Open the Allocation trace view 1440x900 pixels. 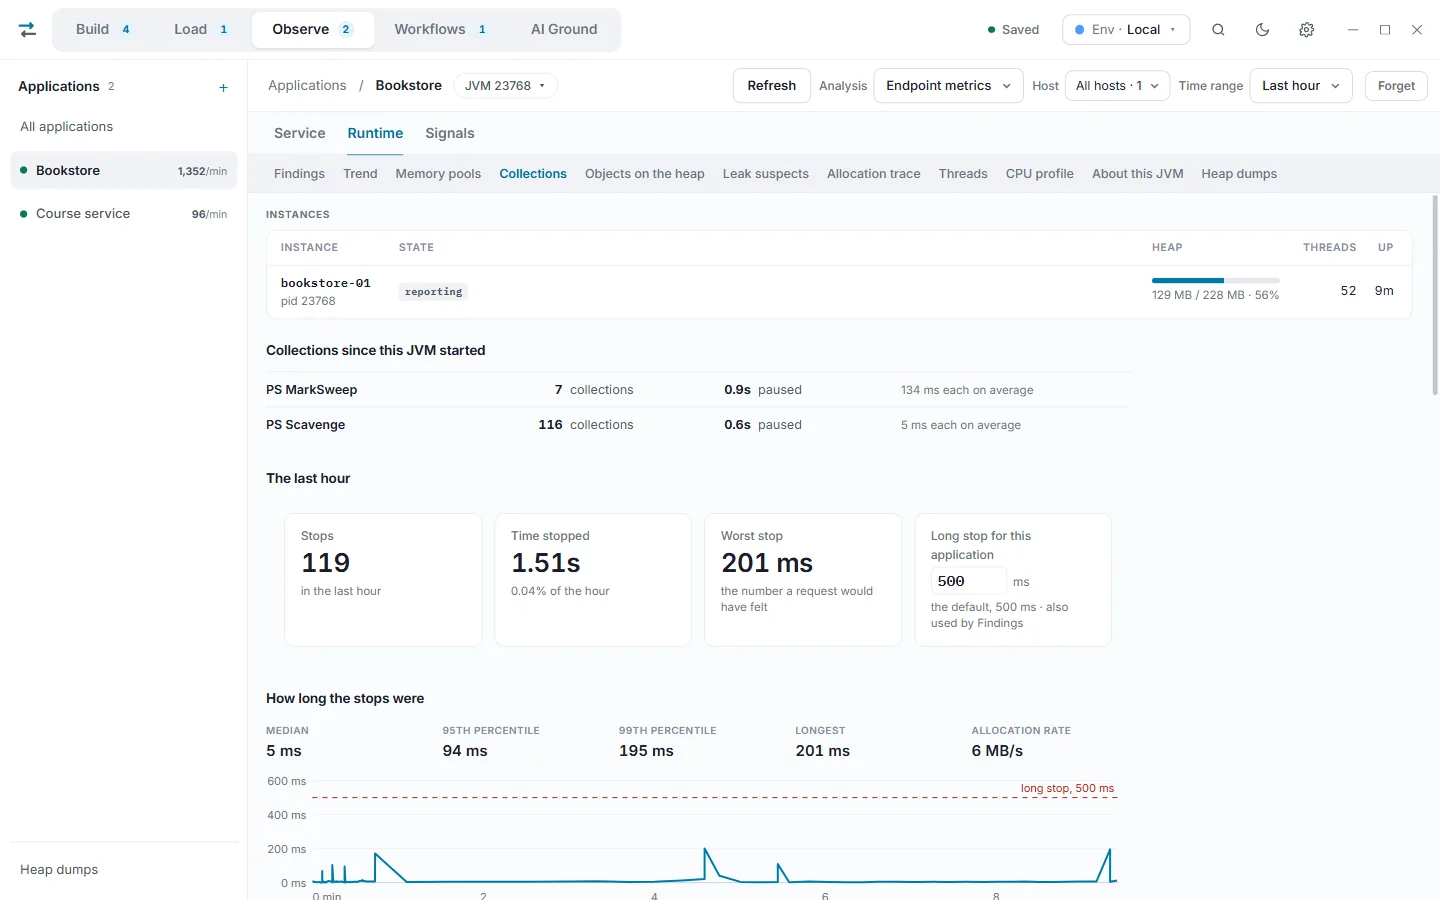tap(874, 174)
